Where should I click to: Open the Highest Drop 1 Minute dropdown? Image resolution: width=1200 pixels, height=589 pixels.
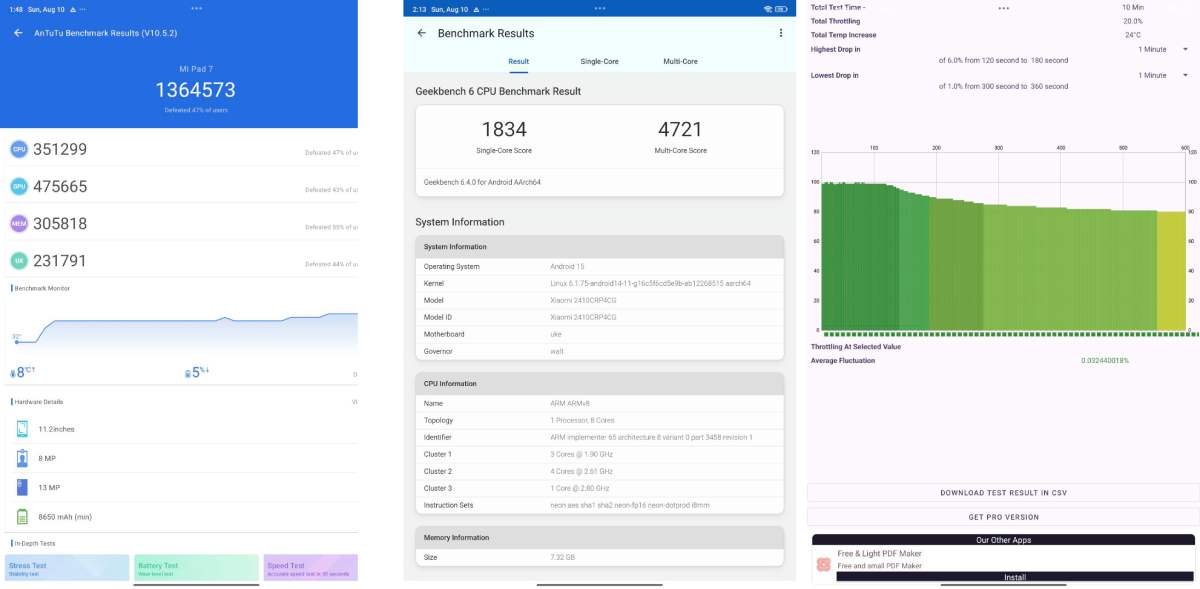coord(1164,49)
